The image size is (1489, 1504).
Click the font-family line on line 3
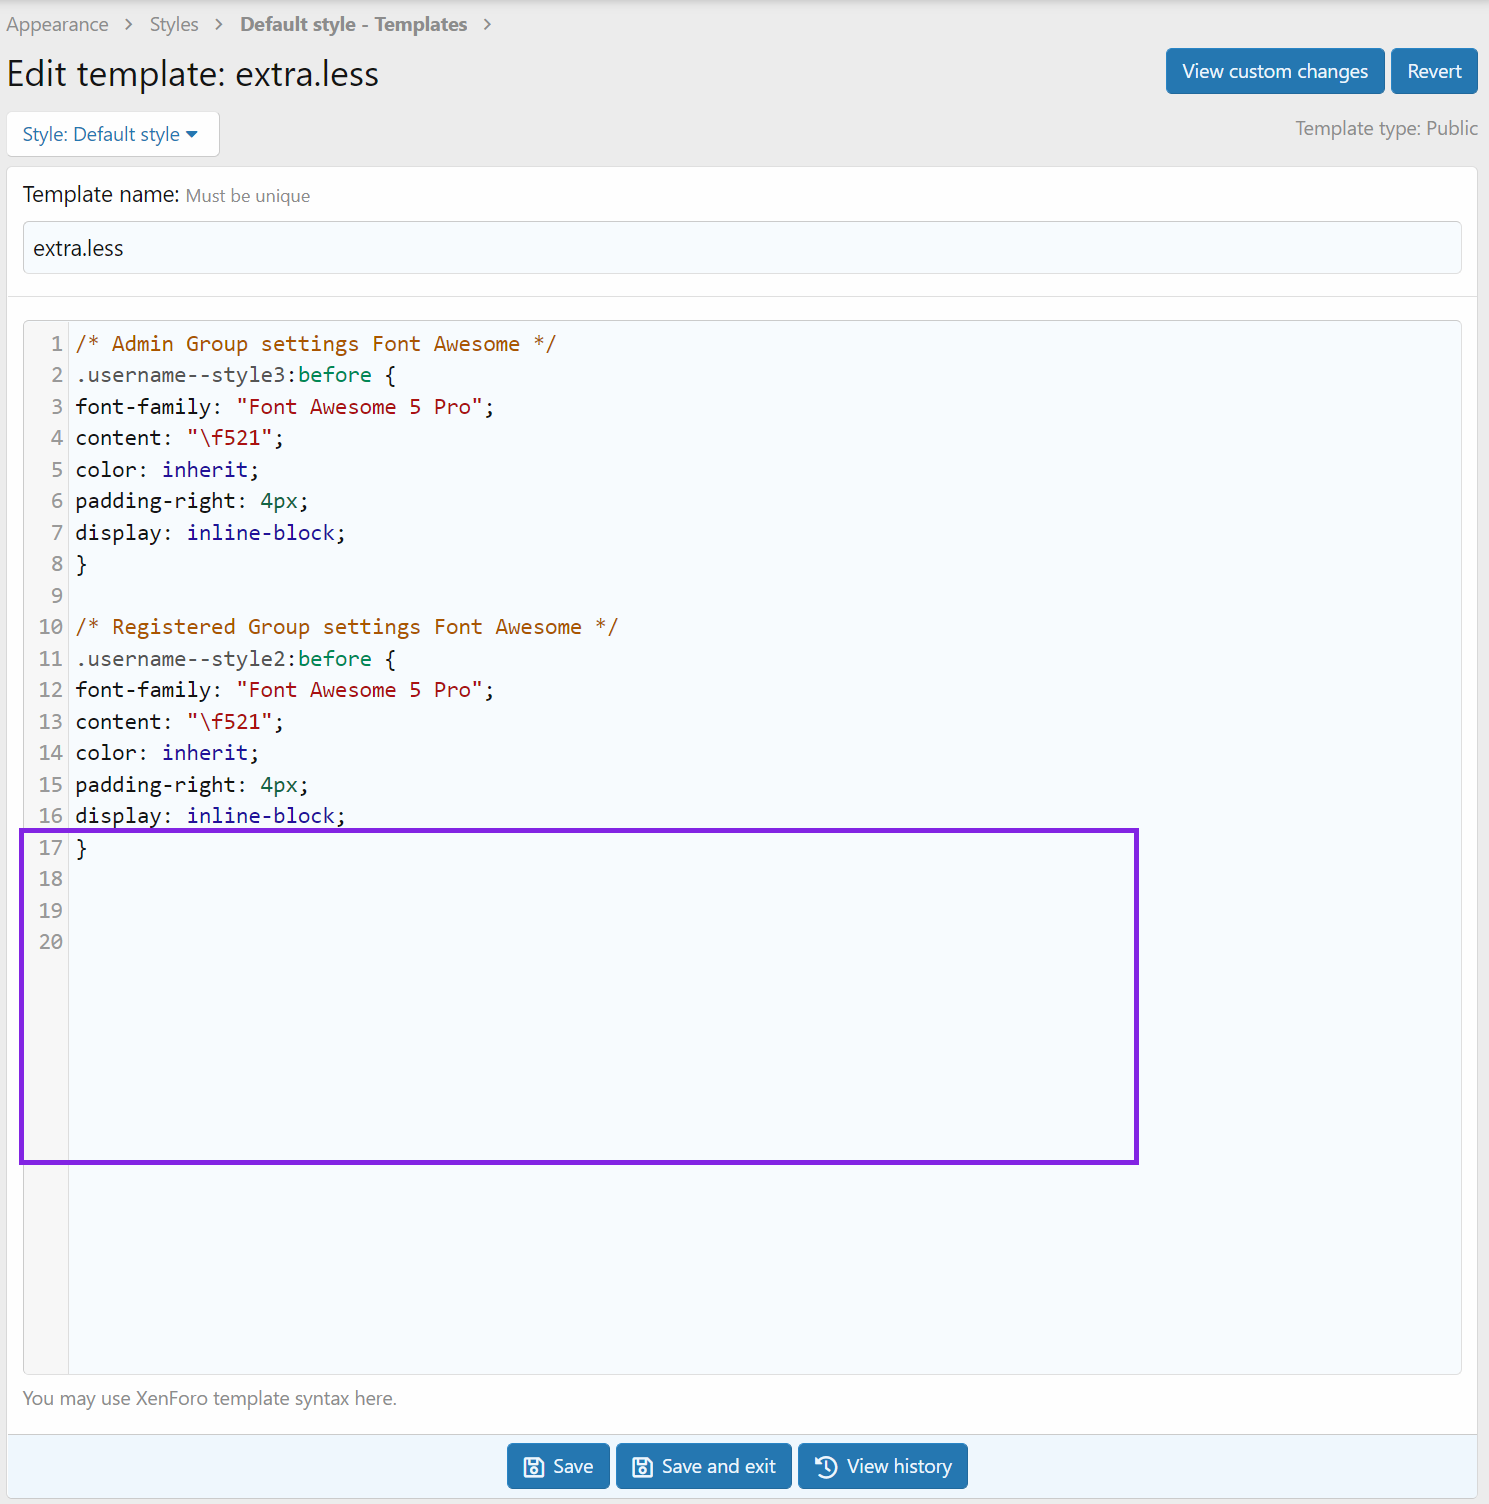tap(285, 407)
